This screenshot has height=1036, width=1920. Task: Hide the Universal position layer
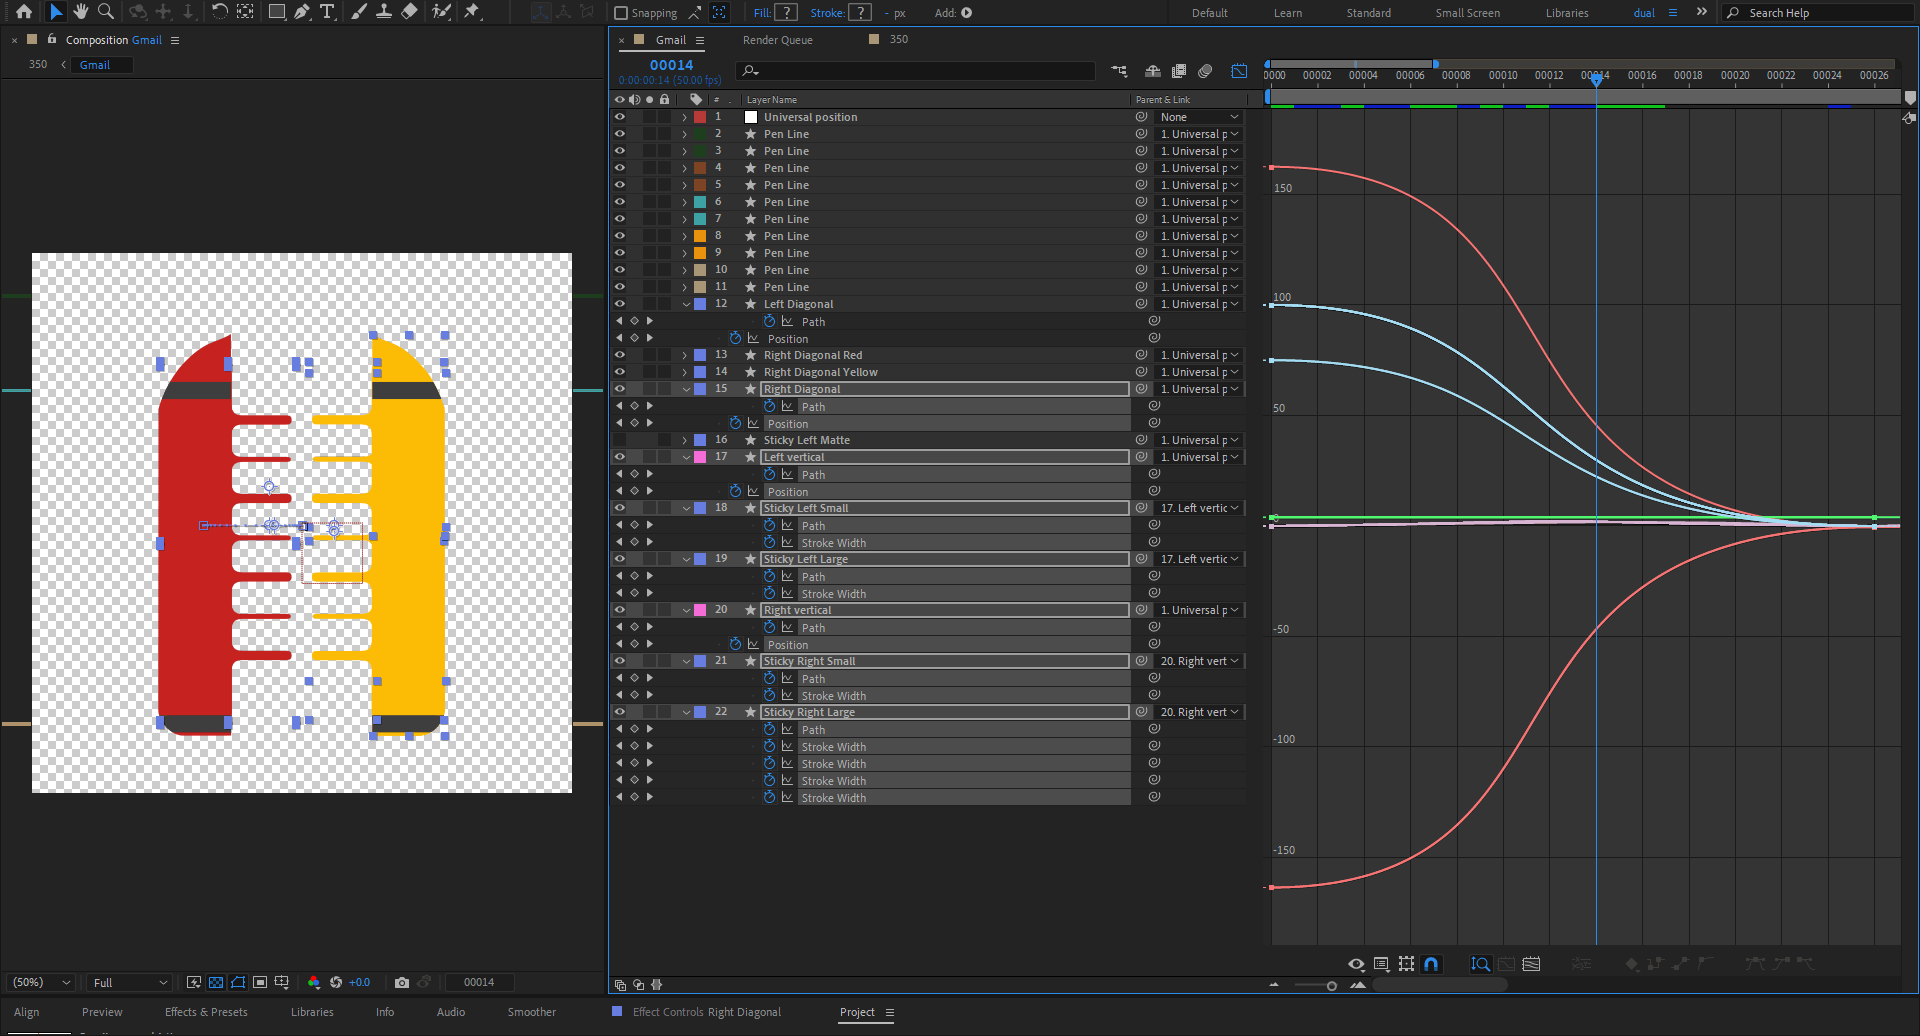[x=619, y=117]
